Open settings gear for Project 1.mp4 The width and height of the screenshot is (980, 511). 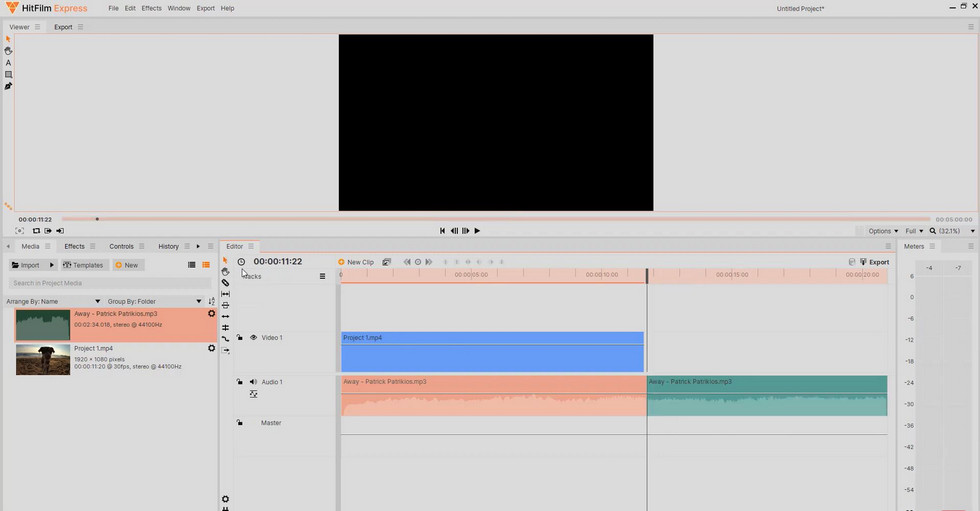(211, 349)
